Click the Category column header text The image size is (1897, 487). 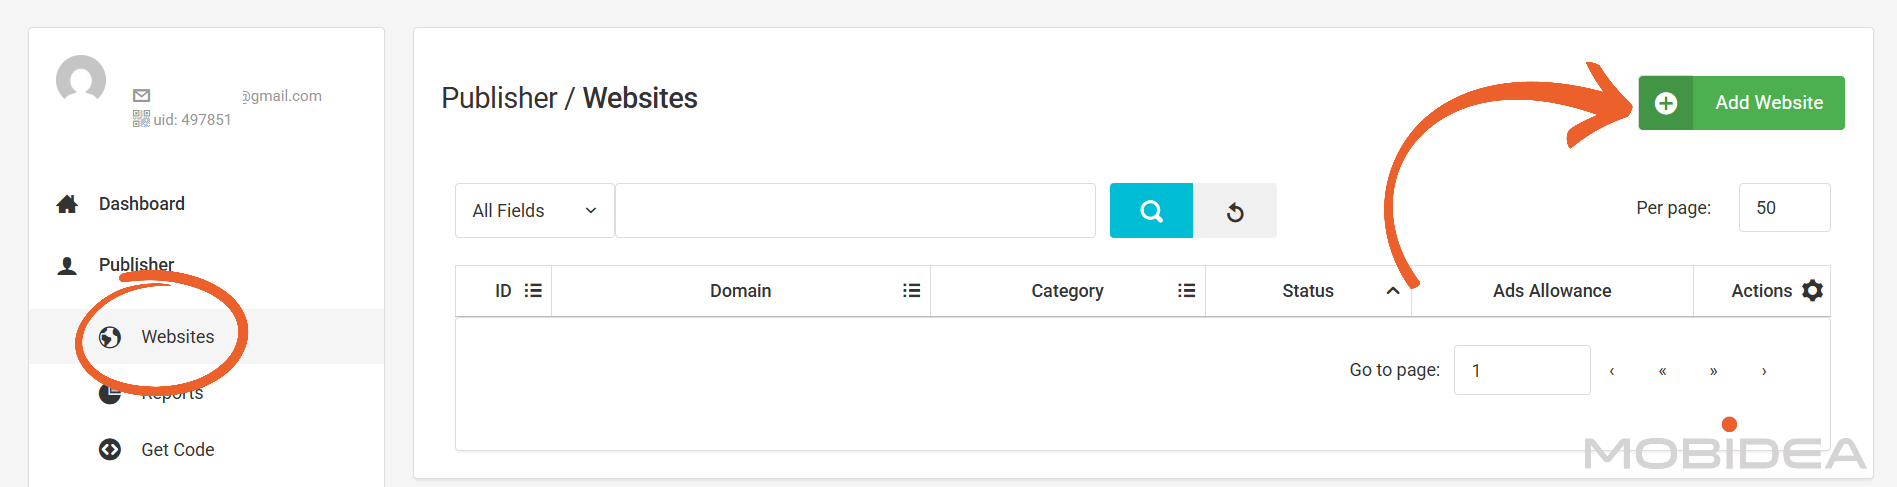(x=1067, y=291)
